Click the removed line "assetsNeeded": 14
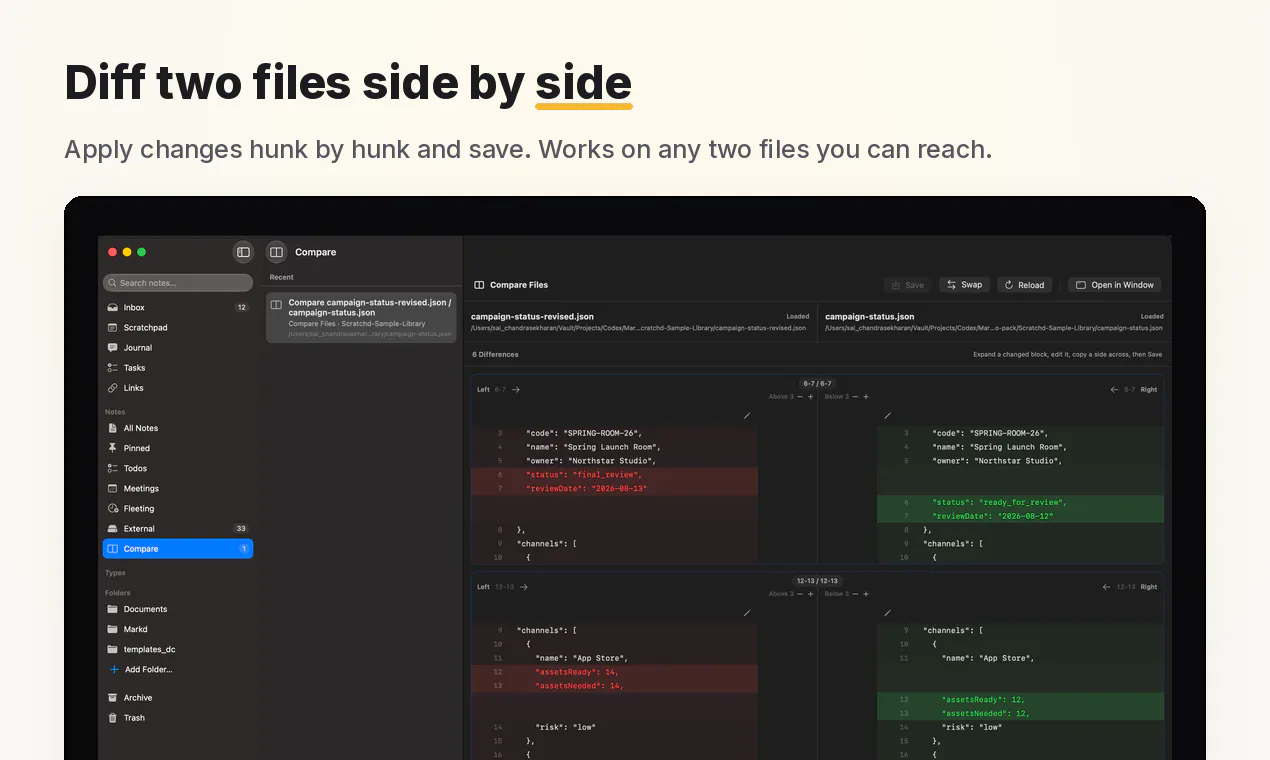The height and width of the screenshot is (760, 1270). point(579,686)
